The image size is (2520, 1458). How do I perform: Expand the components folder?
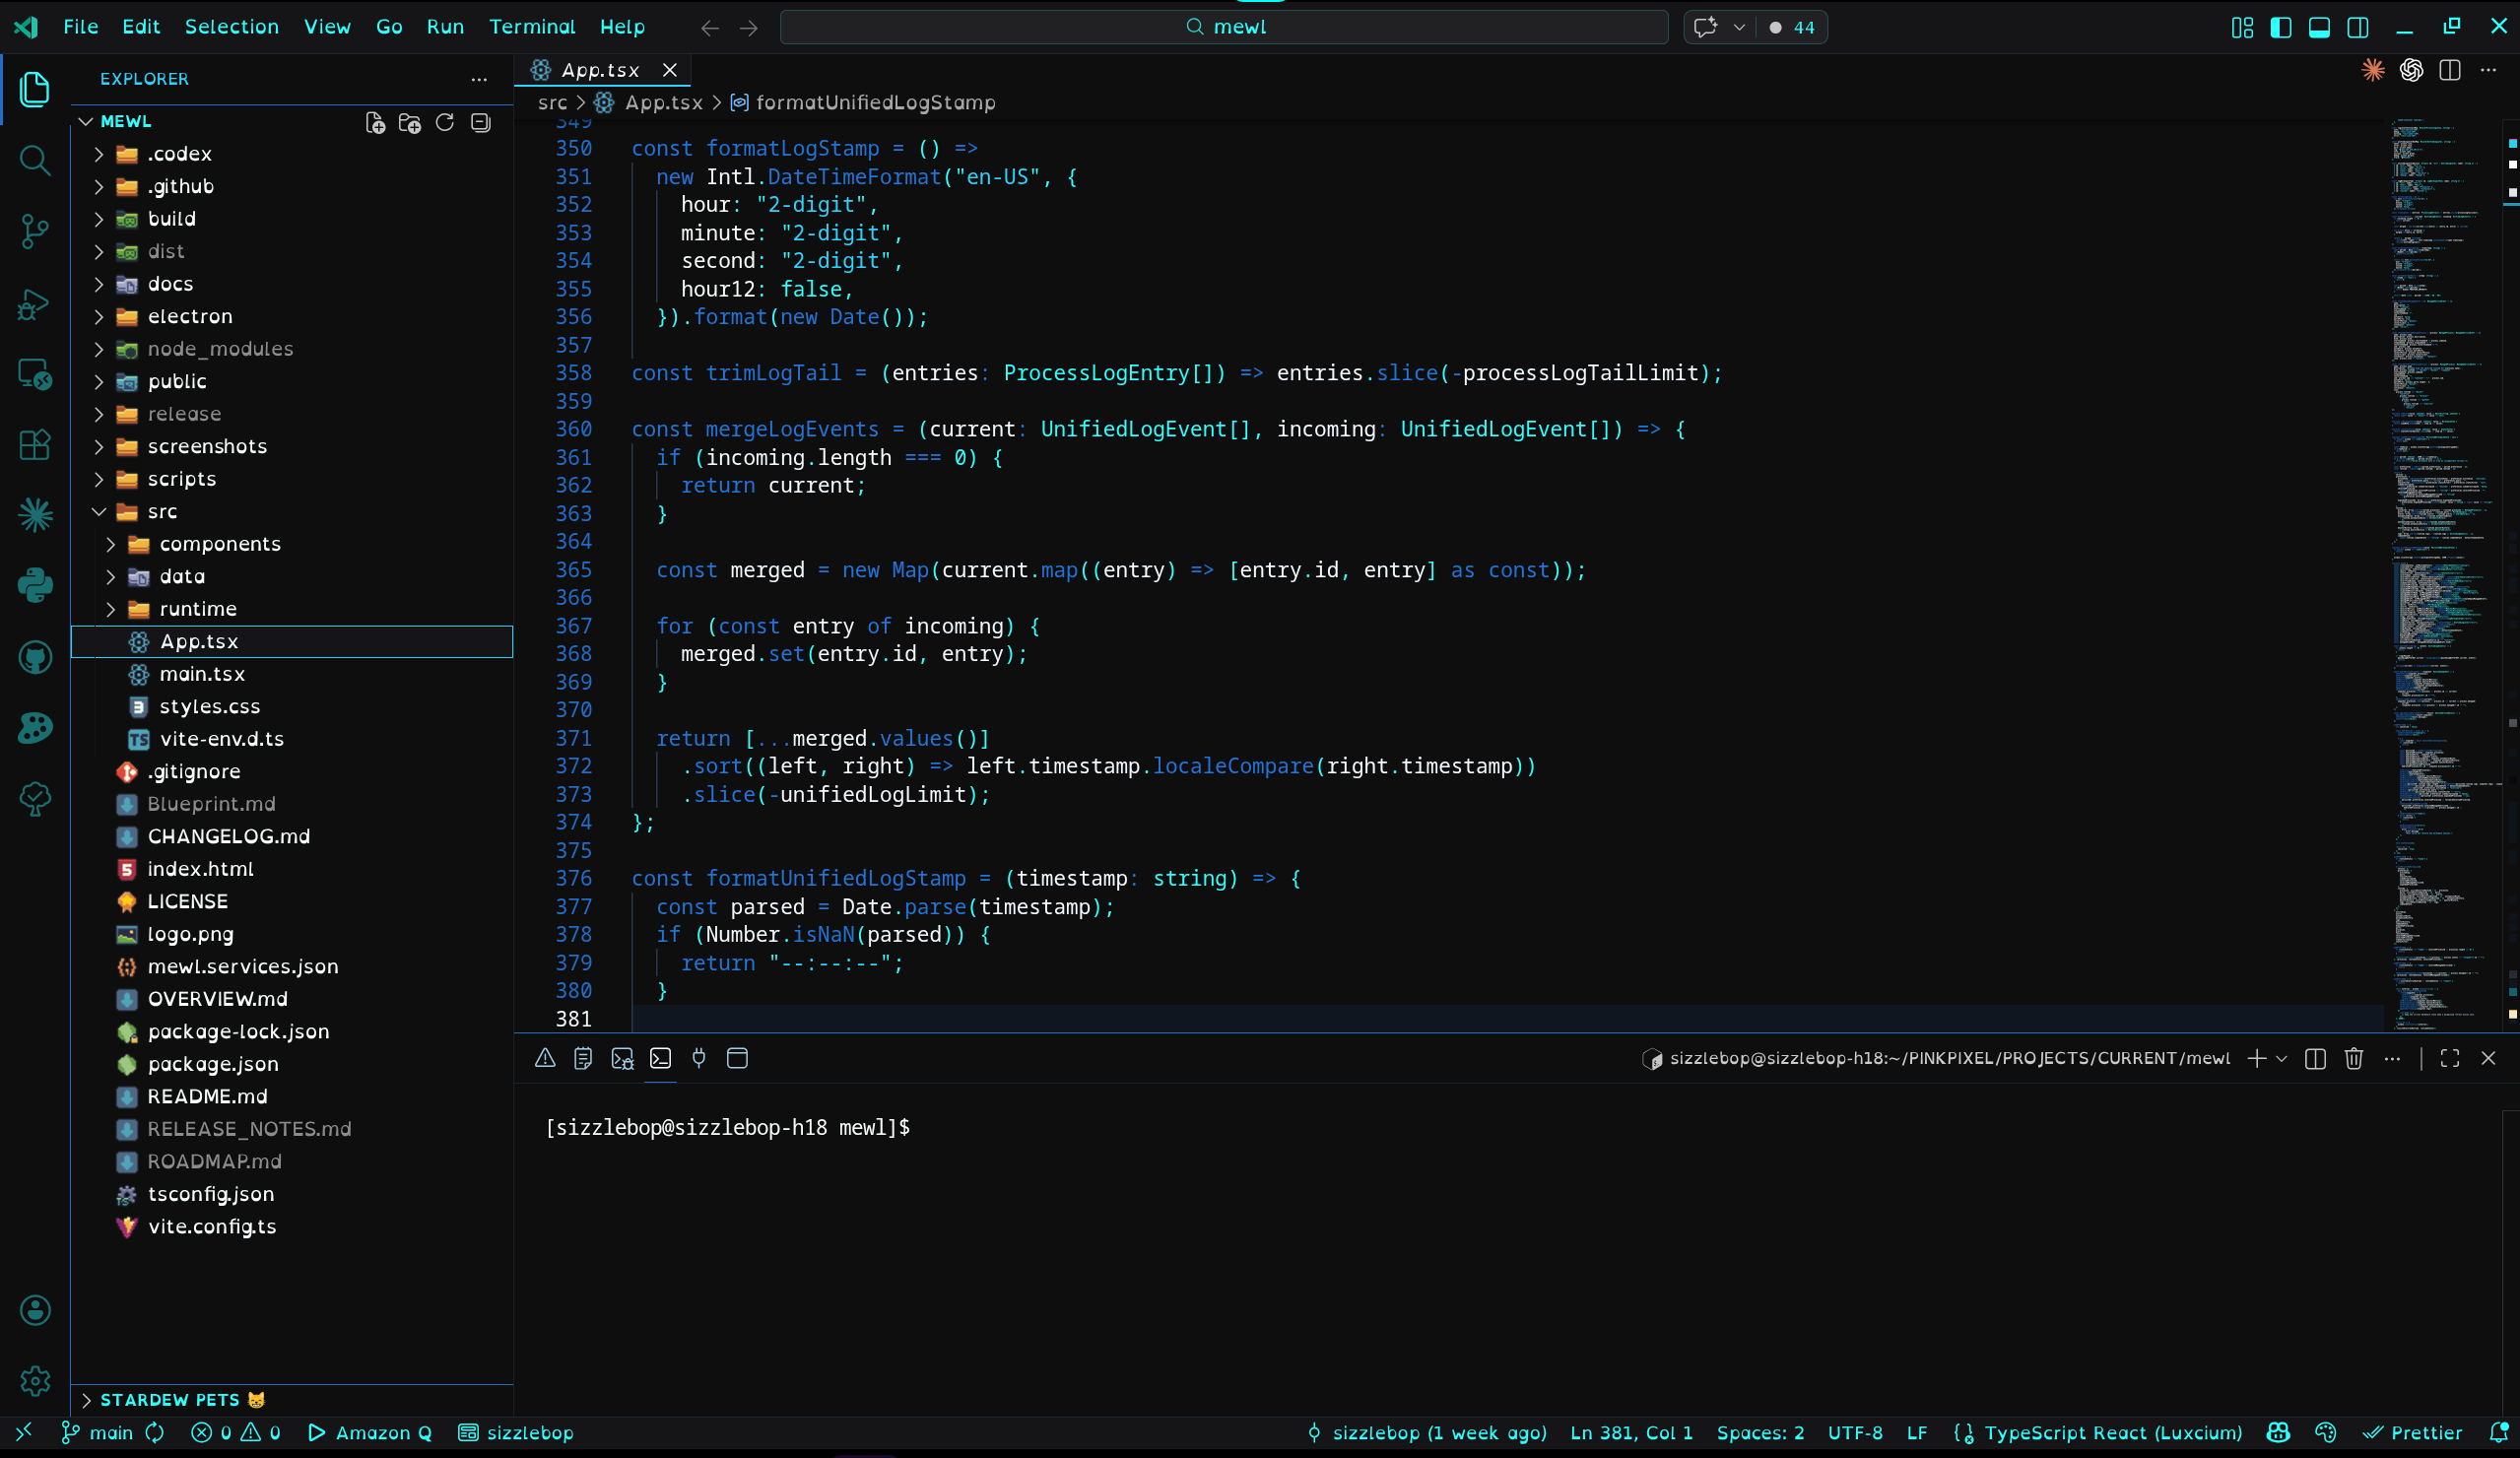pos(219,544)
